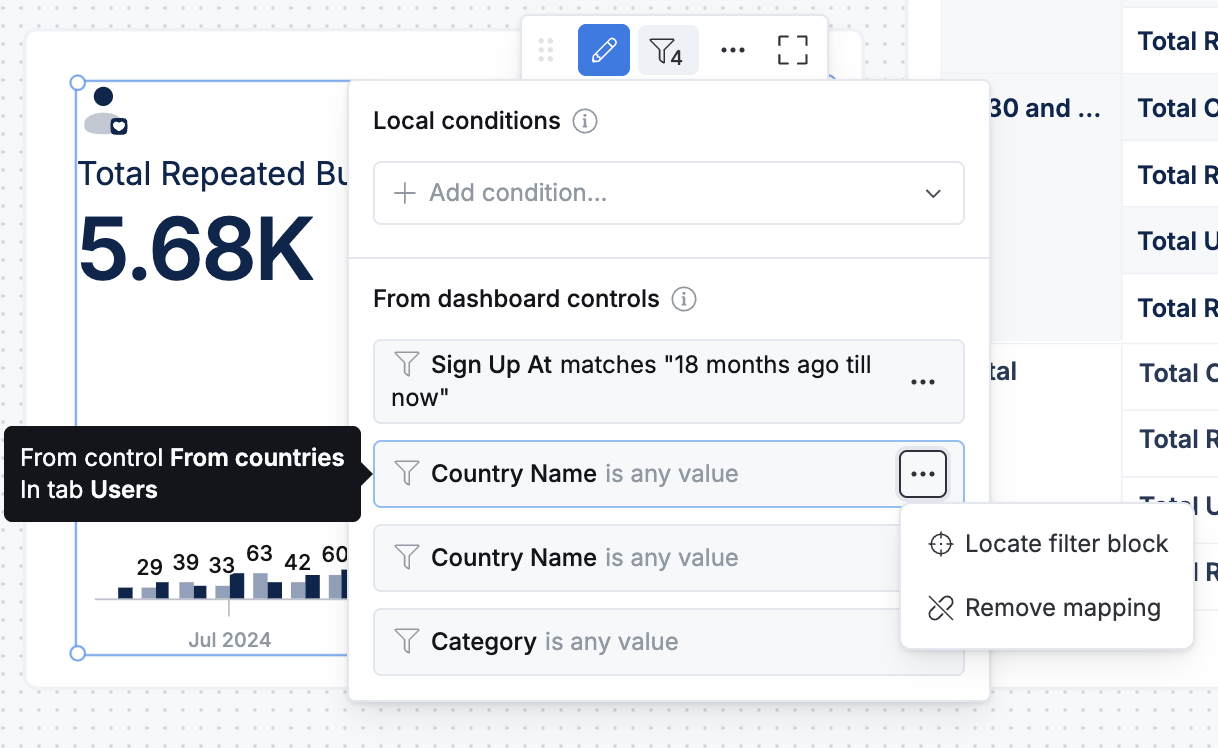Click info icon beside From dashboard controls

click(684, 299)
